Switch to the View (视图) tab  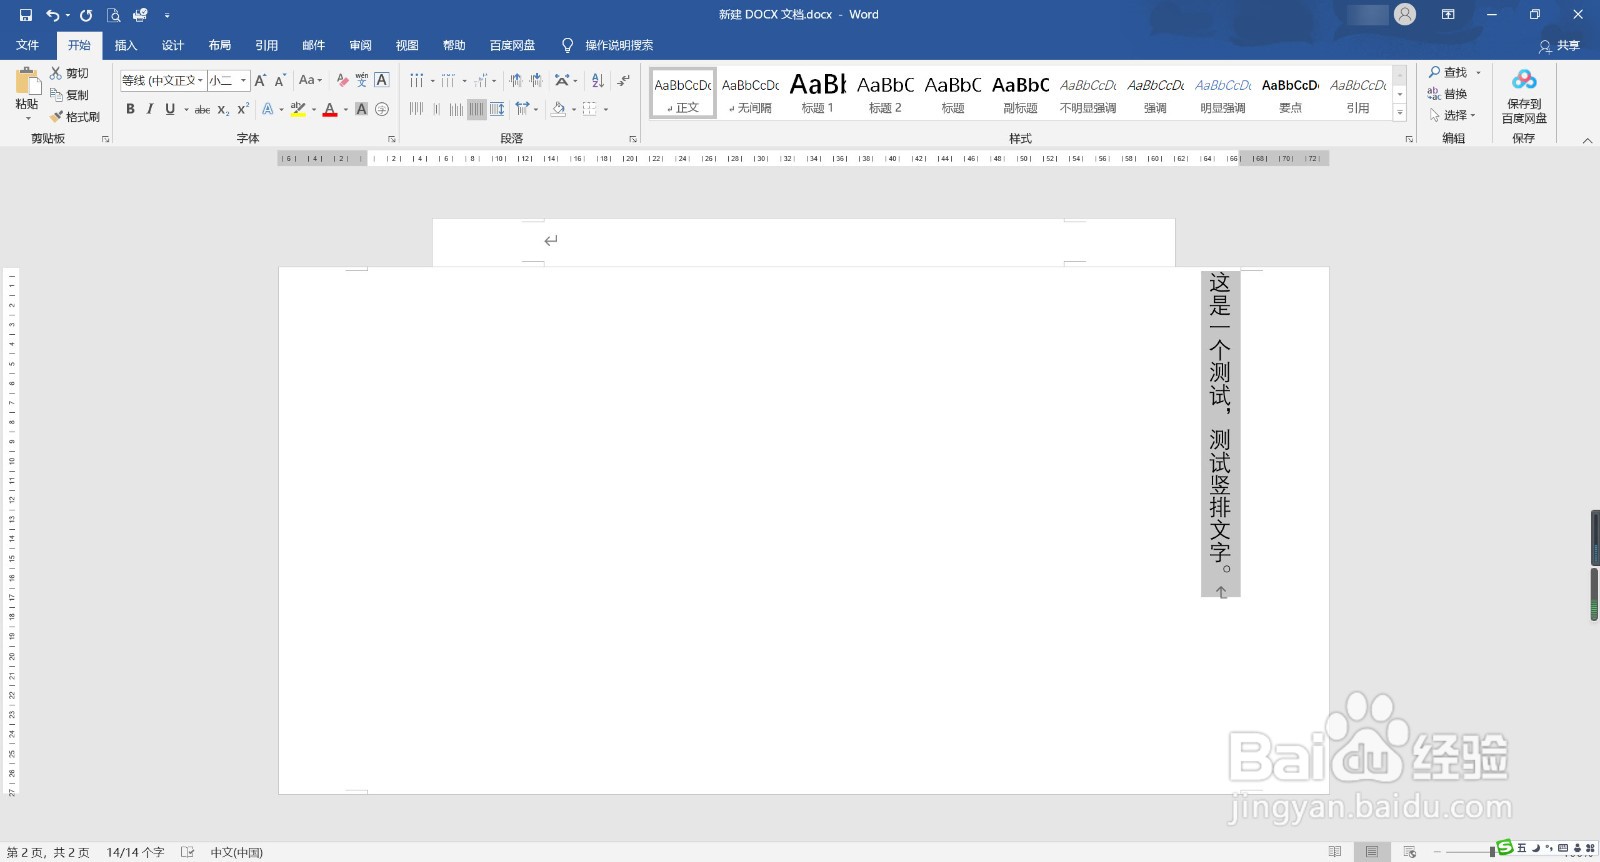tap(407, 45)
